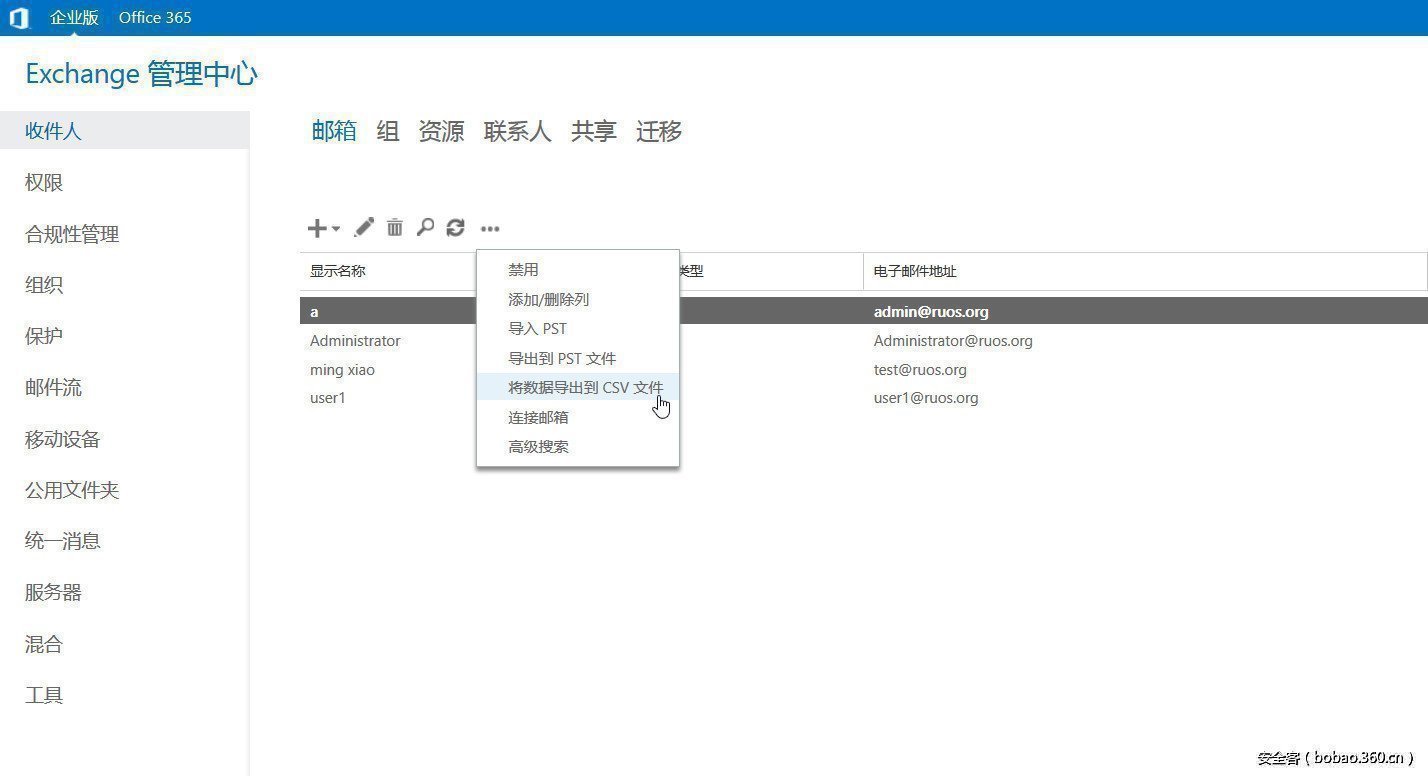Choose 导出到 PST 文件 from menu
This screenshot has width=1428, height=776.
click(x=562, y=358)
